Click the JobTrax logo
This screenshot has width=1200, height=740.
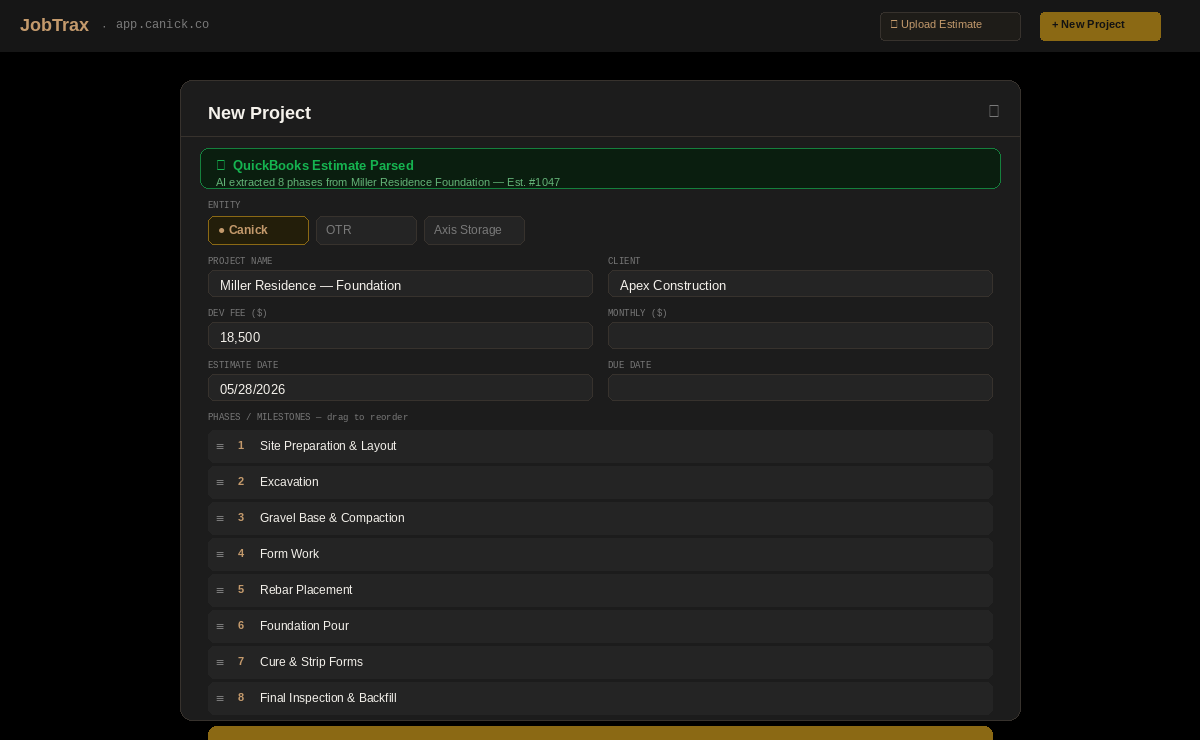(x=54, y=25)
